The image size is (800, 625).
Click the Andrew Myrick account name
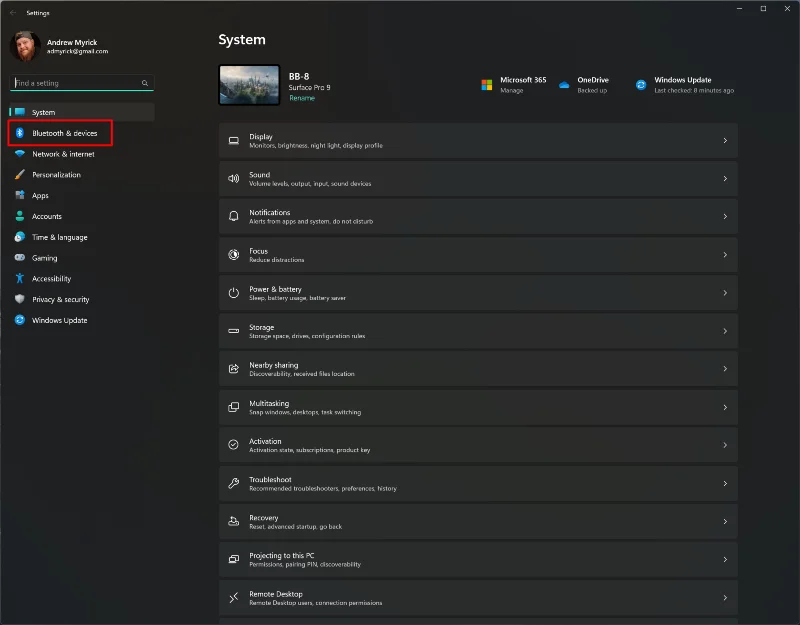coord(72,42)
